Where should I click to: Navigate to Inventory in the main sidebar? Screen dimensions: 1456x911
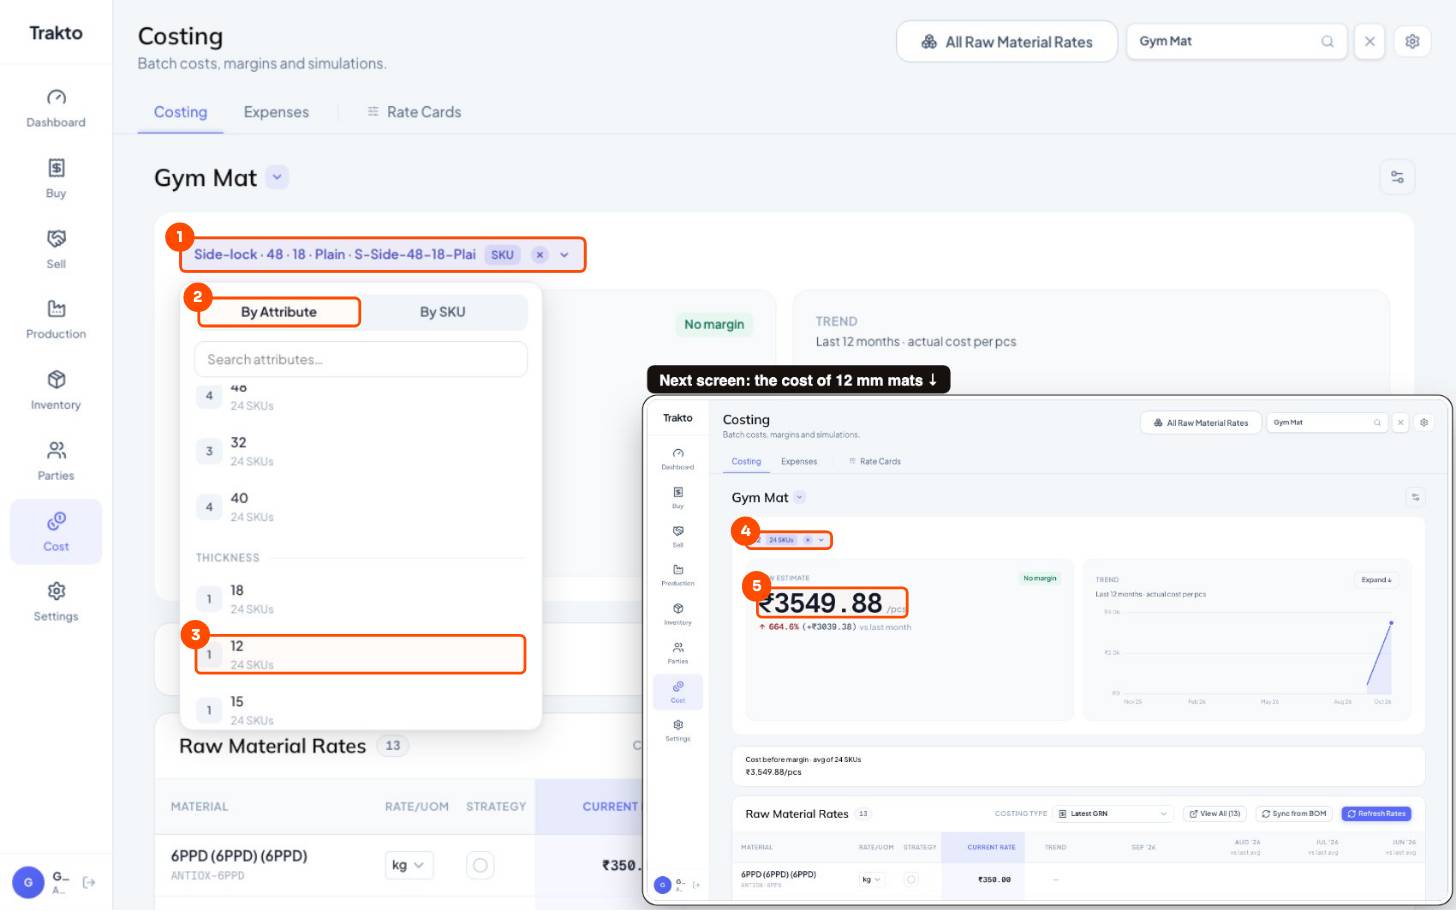(x=56, y=391)
